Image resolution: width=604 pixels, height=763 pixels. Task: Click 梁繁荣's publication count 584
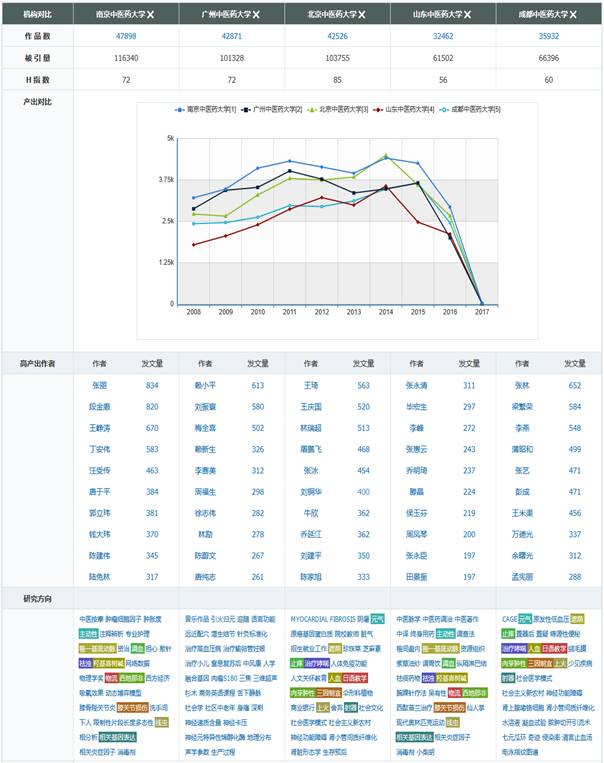point(575,407)
